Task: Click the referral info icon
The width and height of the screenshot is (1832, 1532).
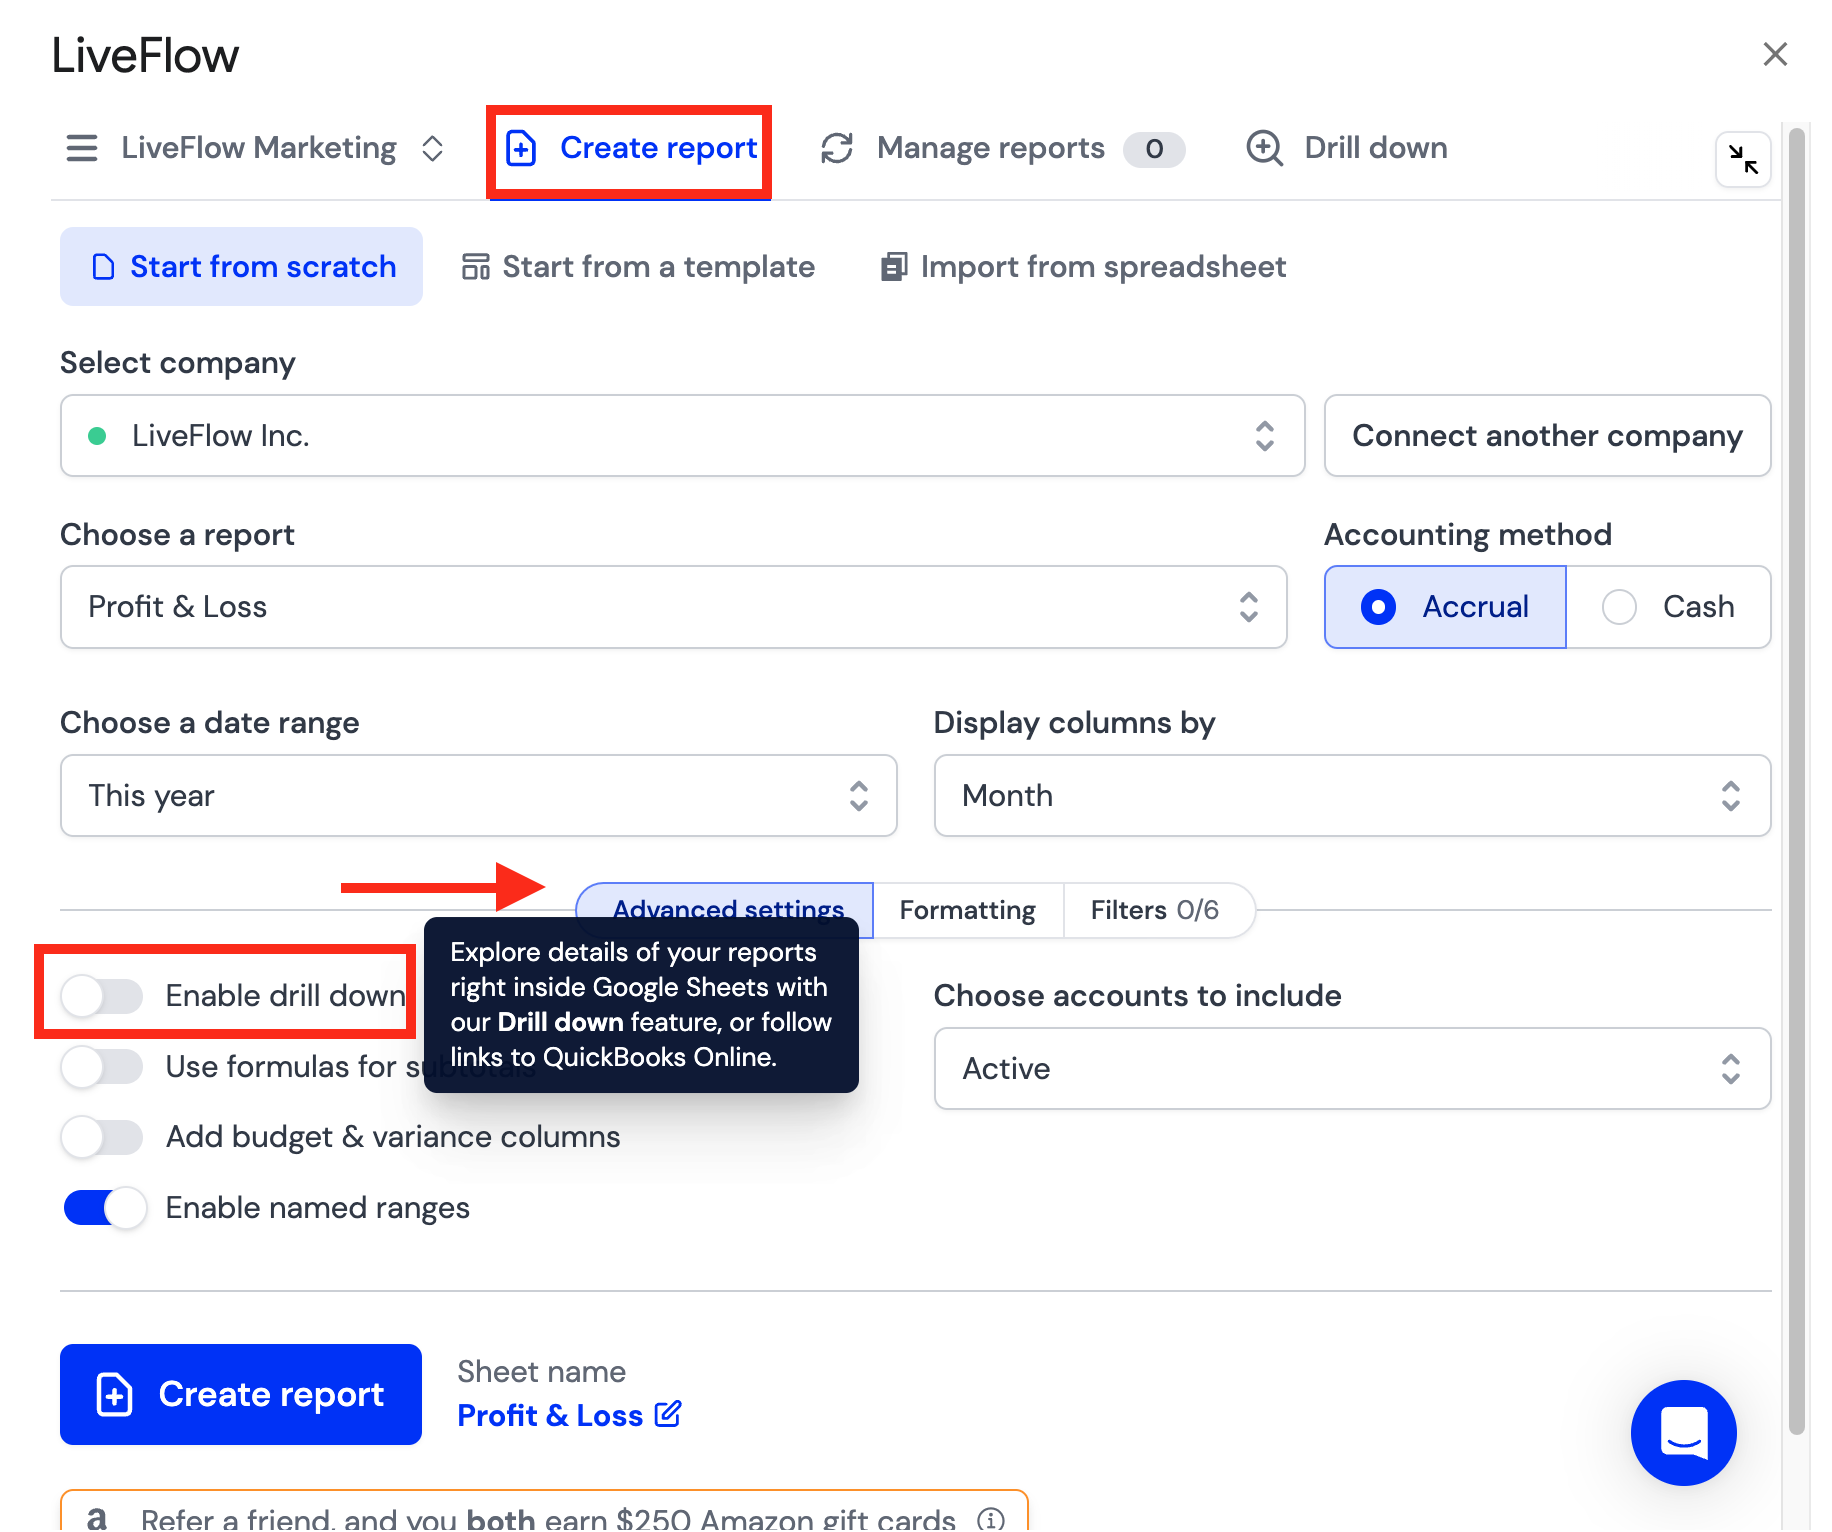Action: (990, 1519)
